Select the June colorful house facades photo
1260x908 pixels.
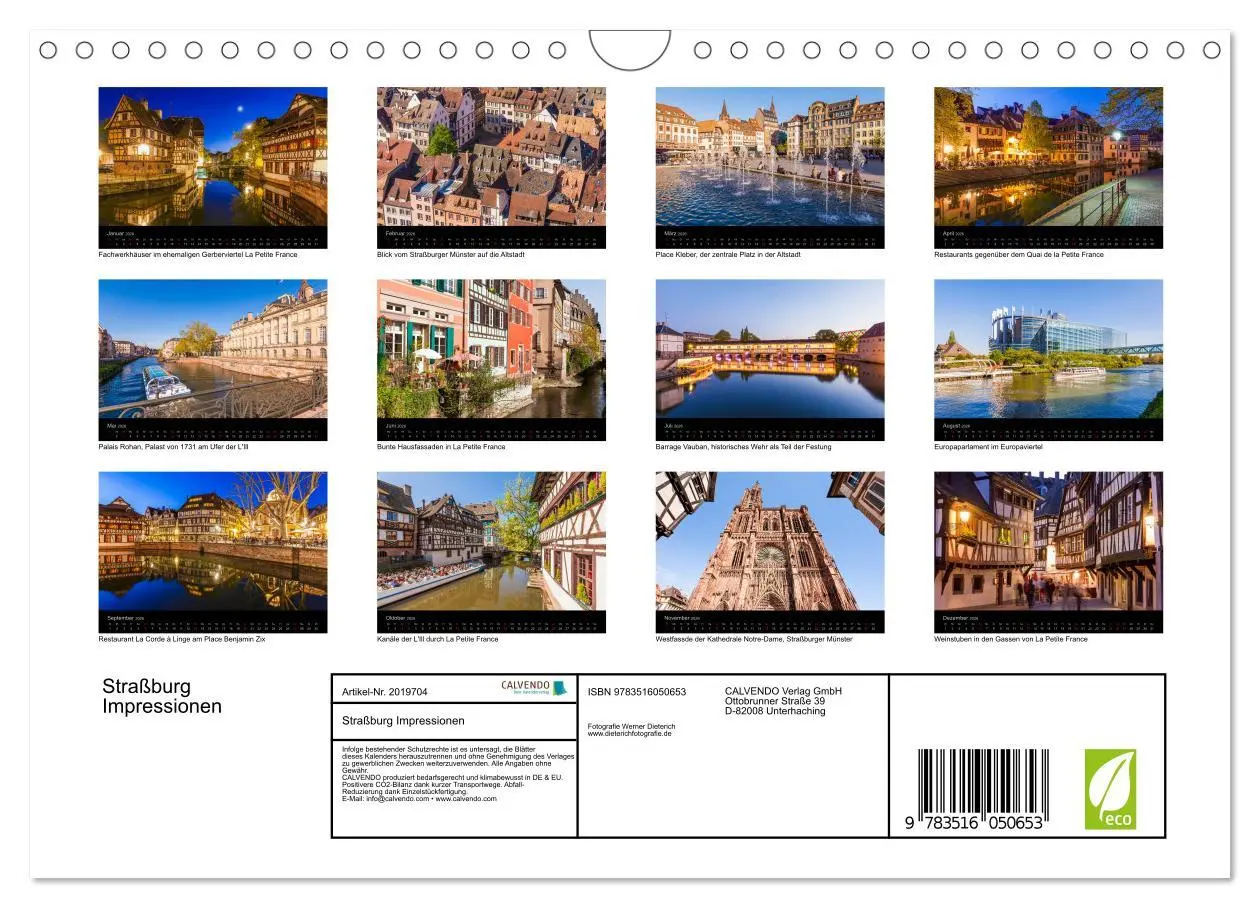tap(491, 348)
